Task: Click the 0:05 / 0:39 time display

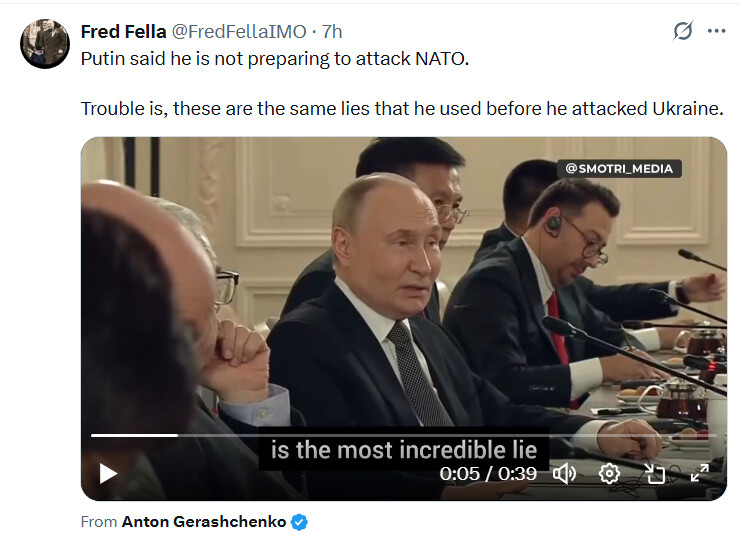Action: point(488,473)
